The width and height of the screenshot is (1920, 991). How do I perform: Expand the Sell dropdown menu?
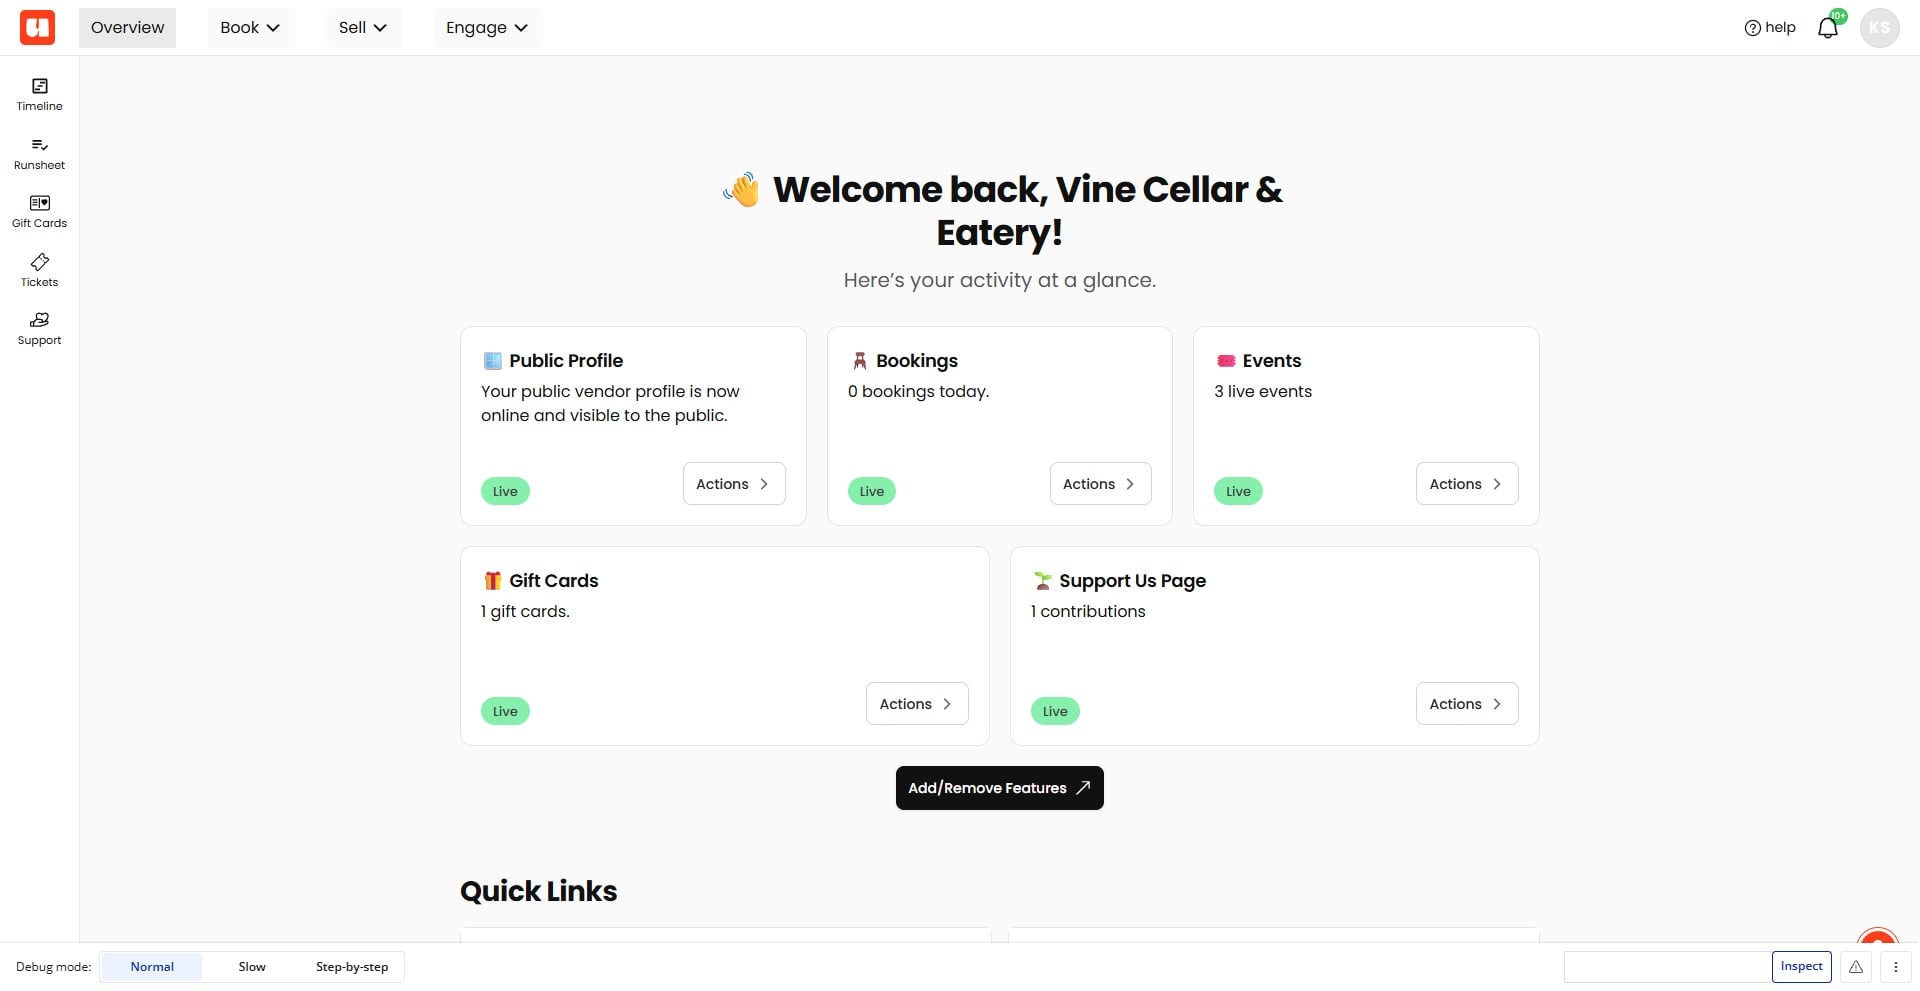coord(363,28)
